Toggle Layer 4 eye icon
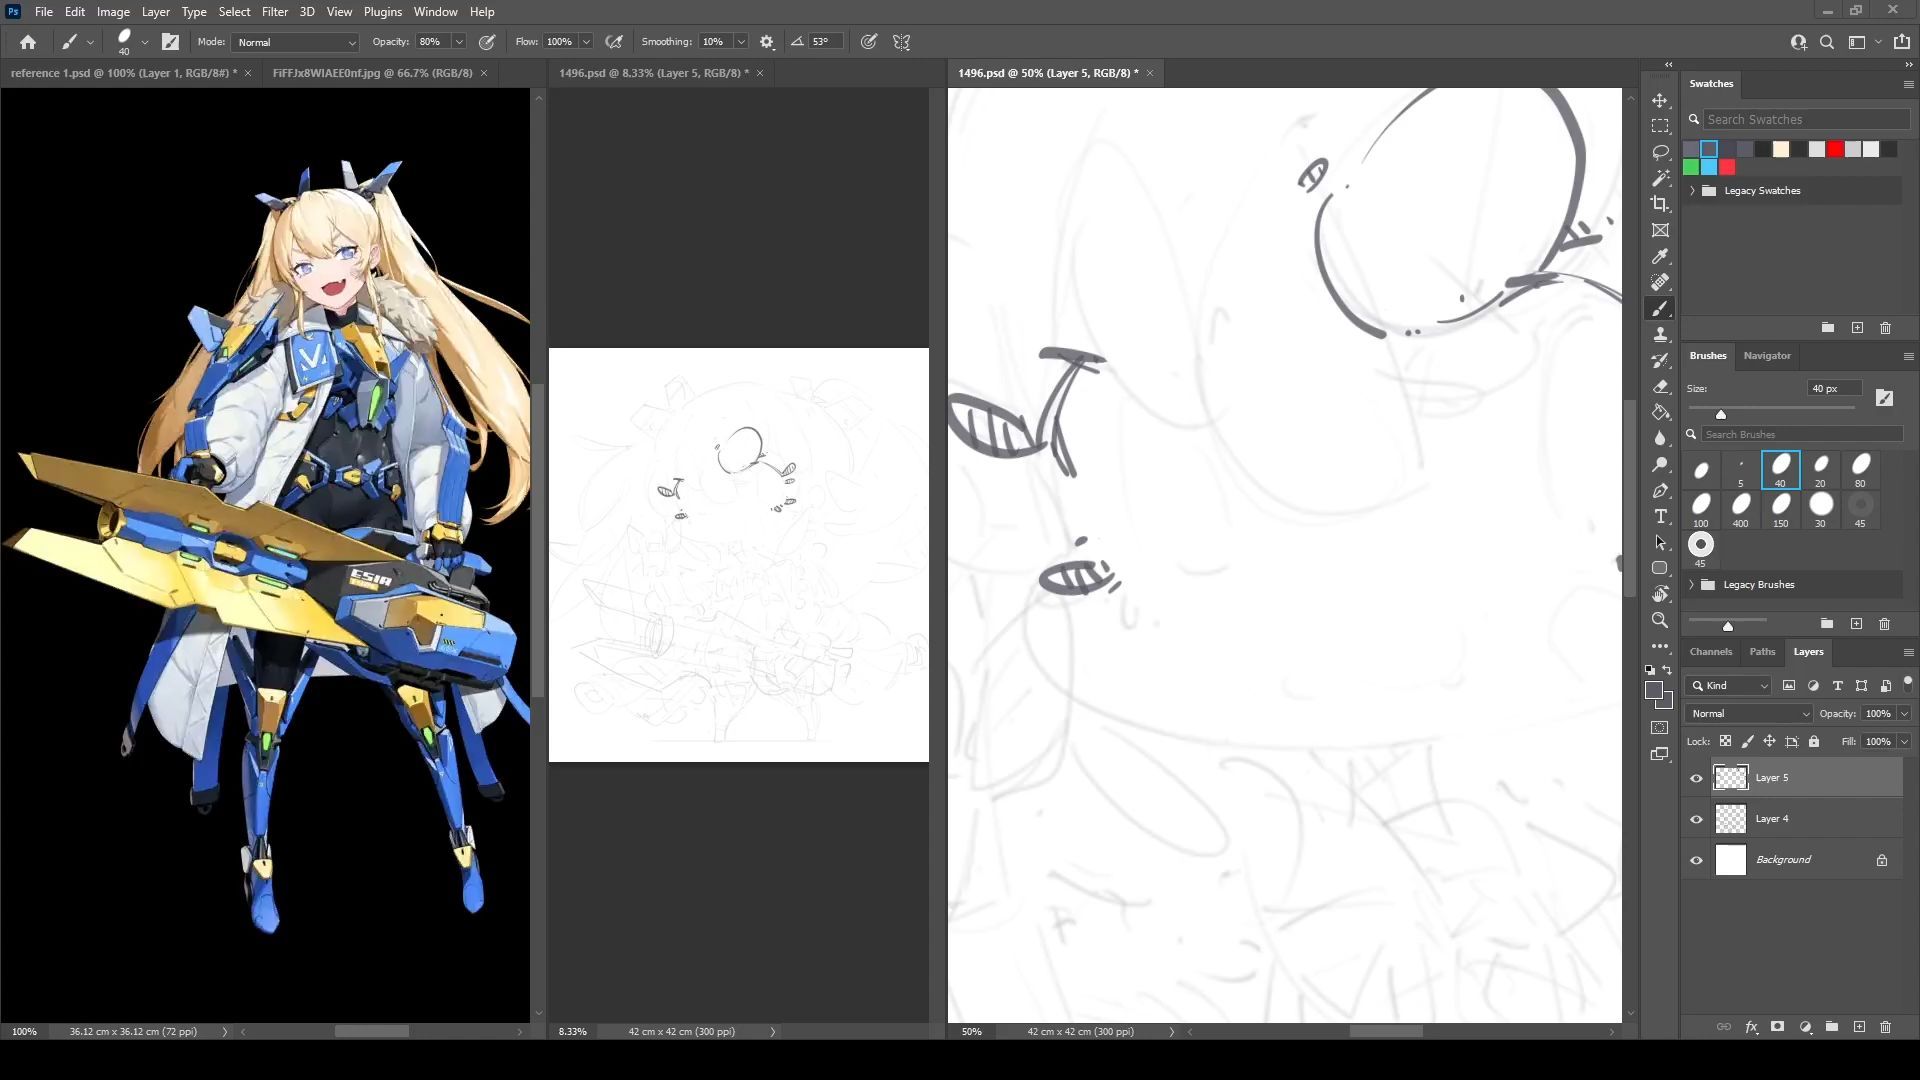The height and width of the screenshot is (1080, 1920). click(x=1696, y=819)
